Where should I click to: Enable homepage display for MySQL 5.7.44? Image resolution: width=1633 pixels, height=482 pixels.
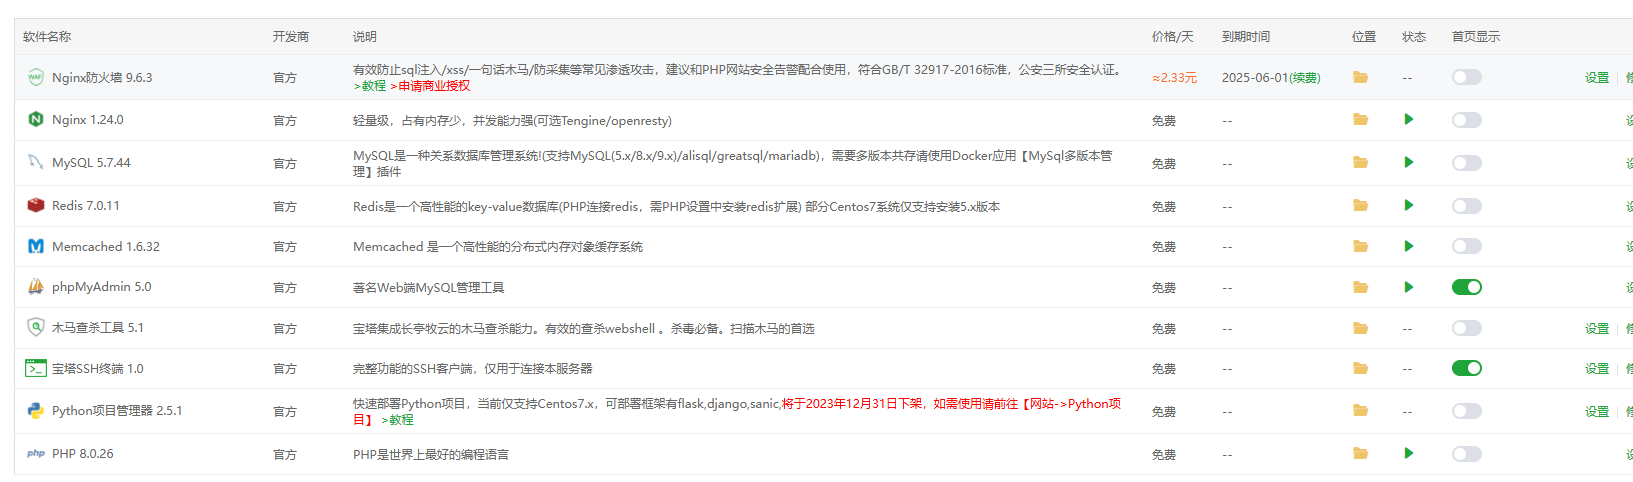[x=1467, y=163]
